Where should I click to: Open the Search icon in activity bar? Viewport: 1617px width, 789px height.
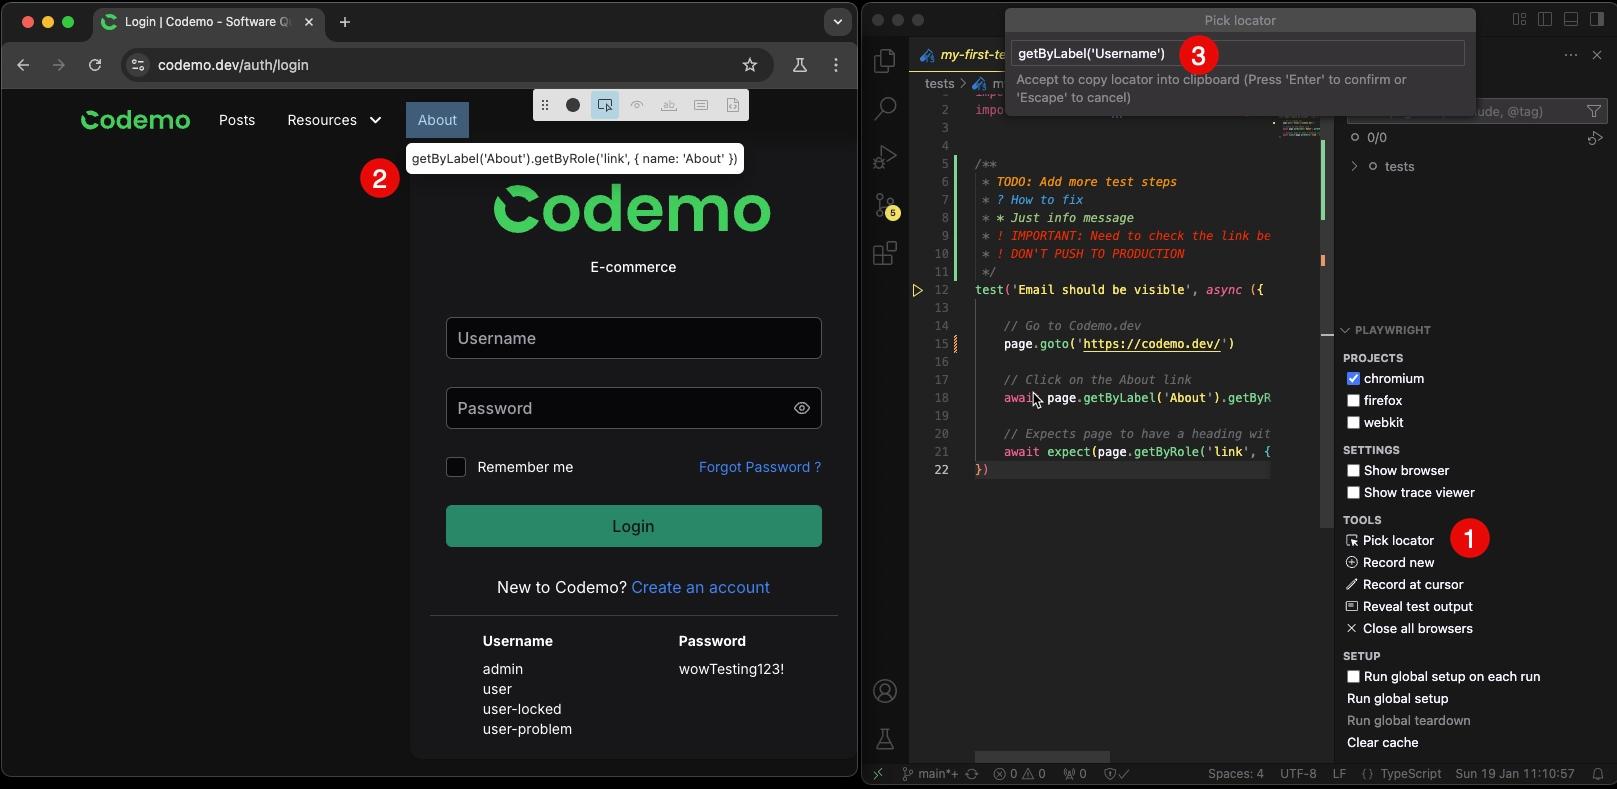click(x=885, y=109)
